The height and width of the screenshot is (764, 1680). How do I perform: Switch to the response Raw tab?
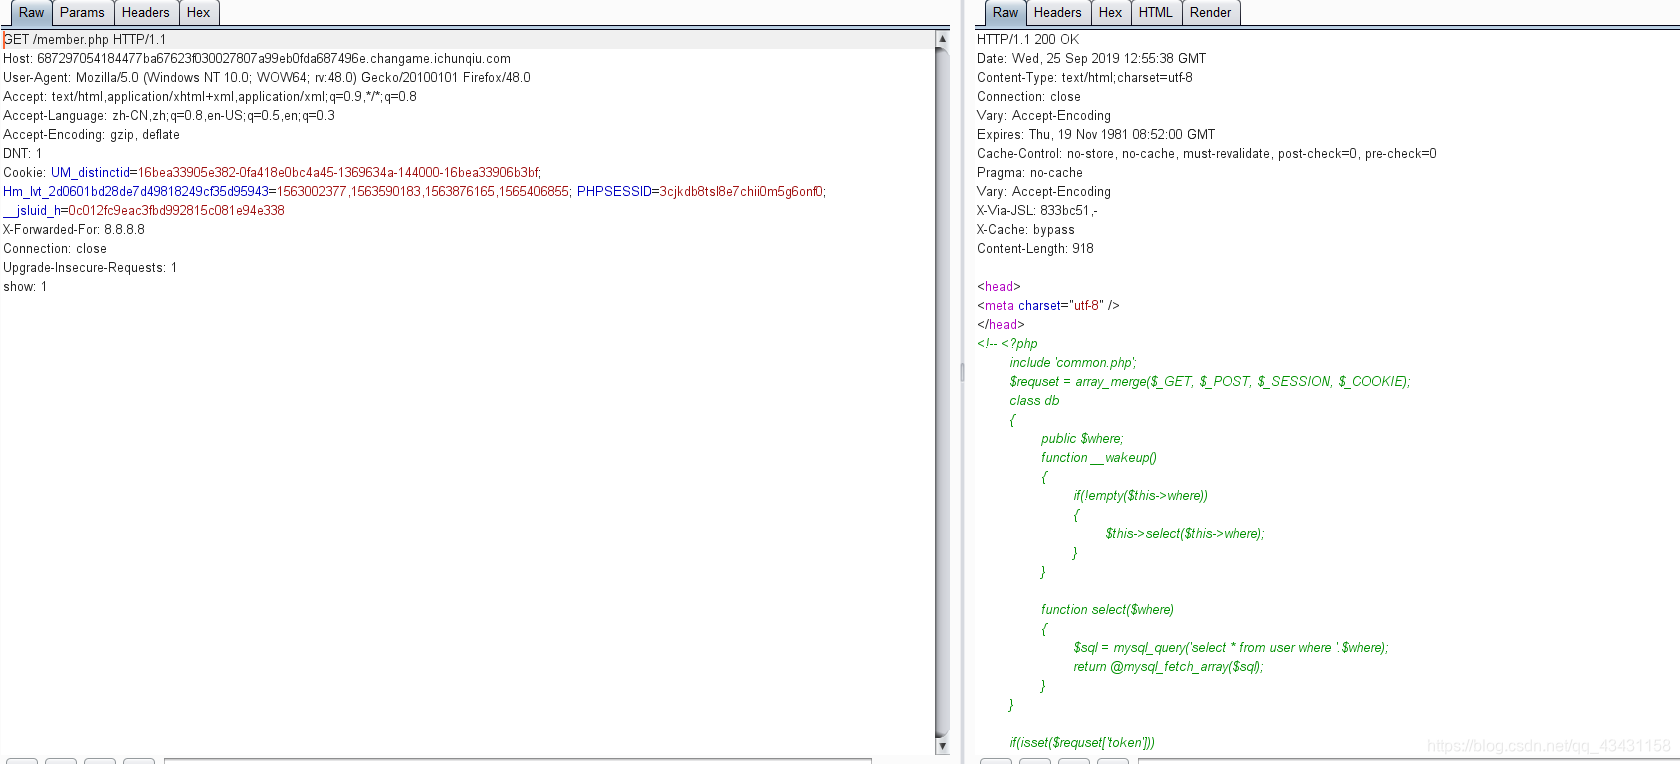[1005, 13]
